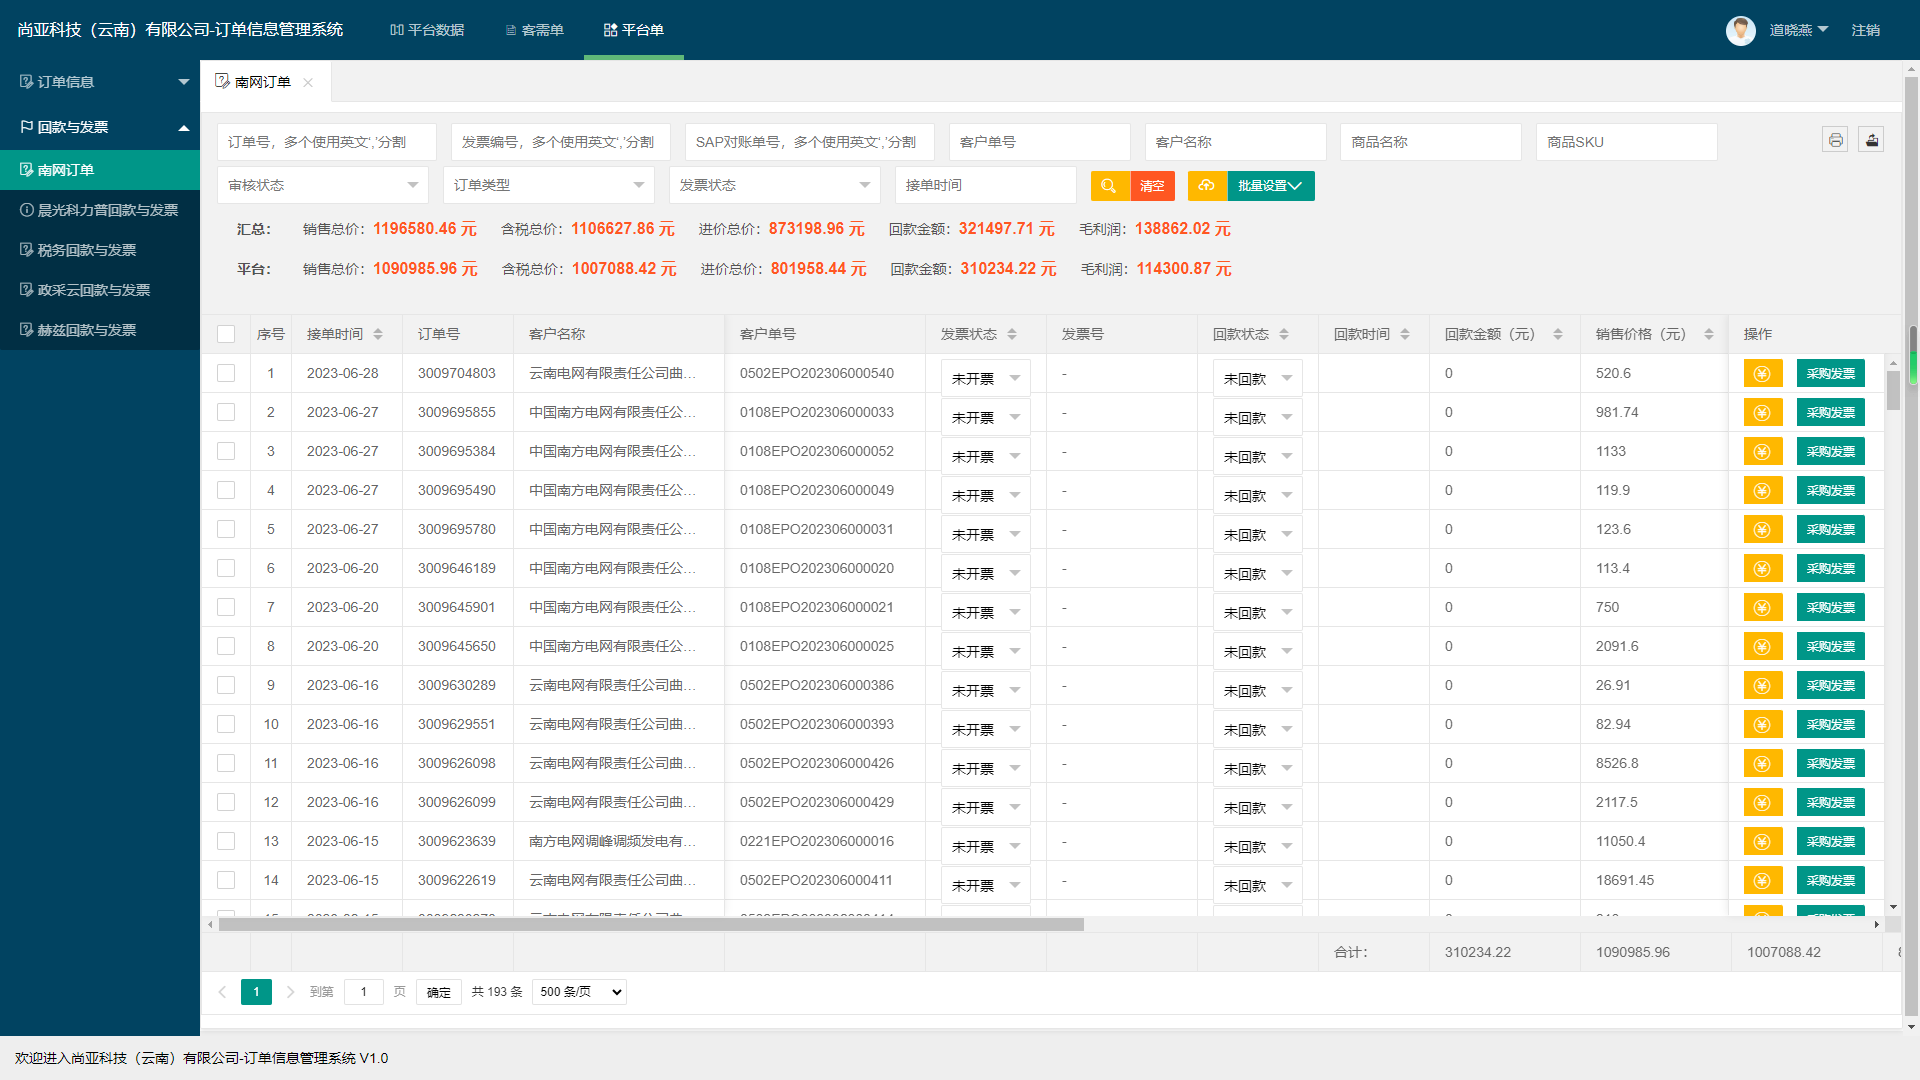Click yuan payment icon for order 3009695384
1920x1080 pixels.
1763,451
